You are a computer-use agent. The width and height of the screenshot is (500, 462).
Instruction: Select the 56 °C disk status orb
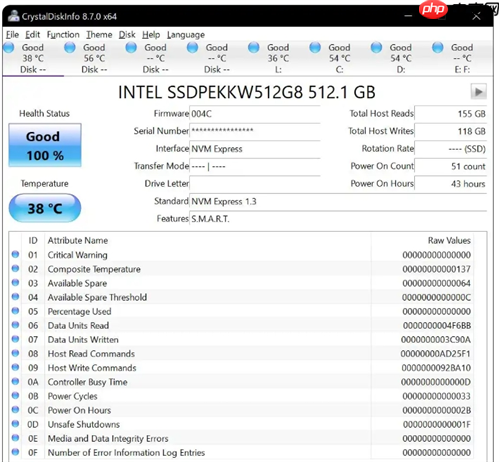click(x=70, y=48)
